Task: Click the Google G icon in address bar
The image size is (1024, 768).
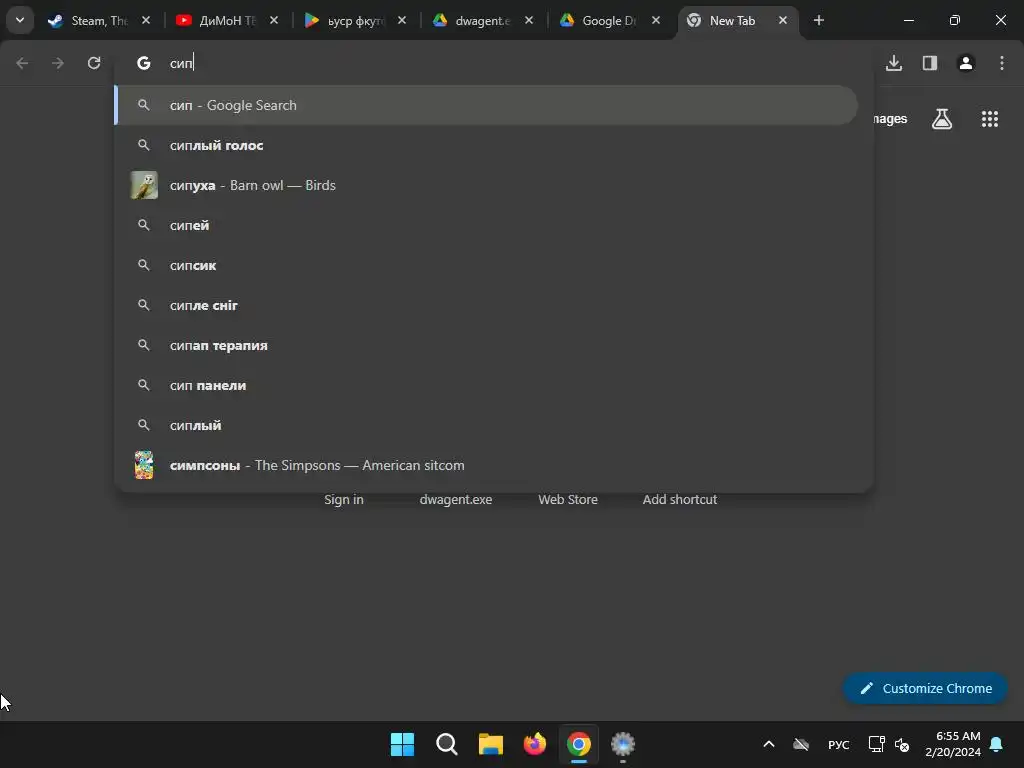Action: (144, 63)
